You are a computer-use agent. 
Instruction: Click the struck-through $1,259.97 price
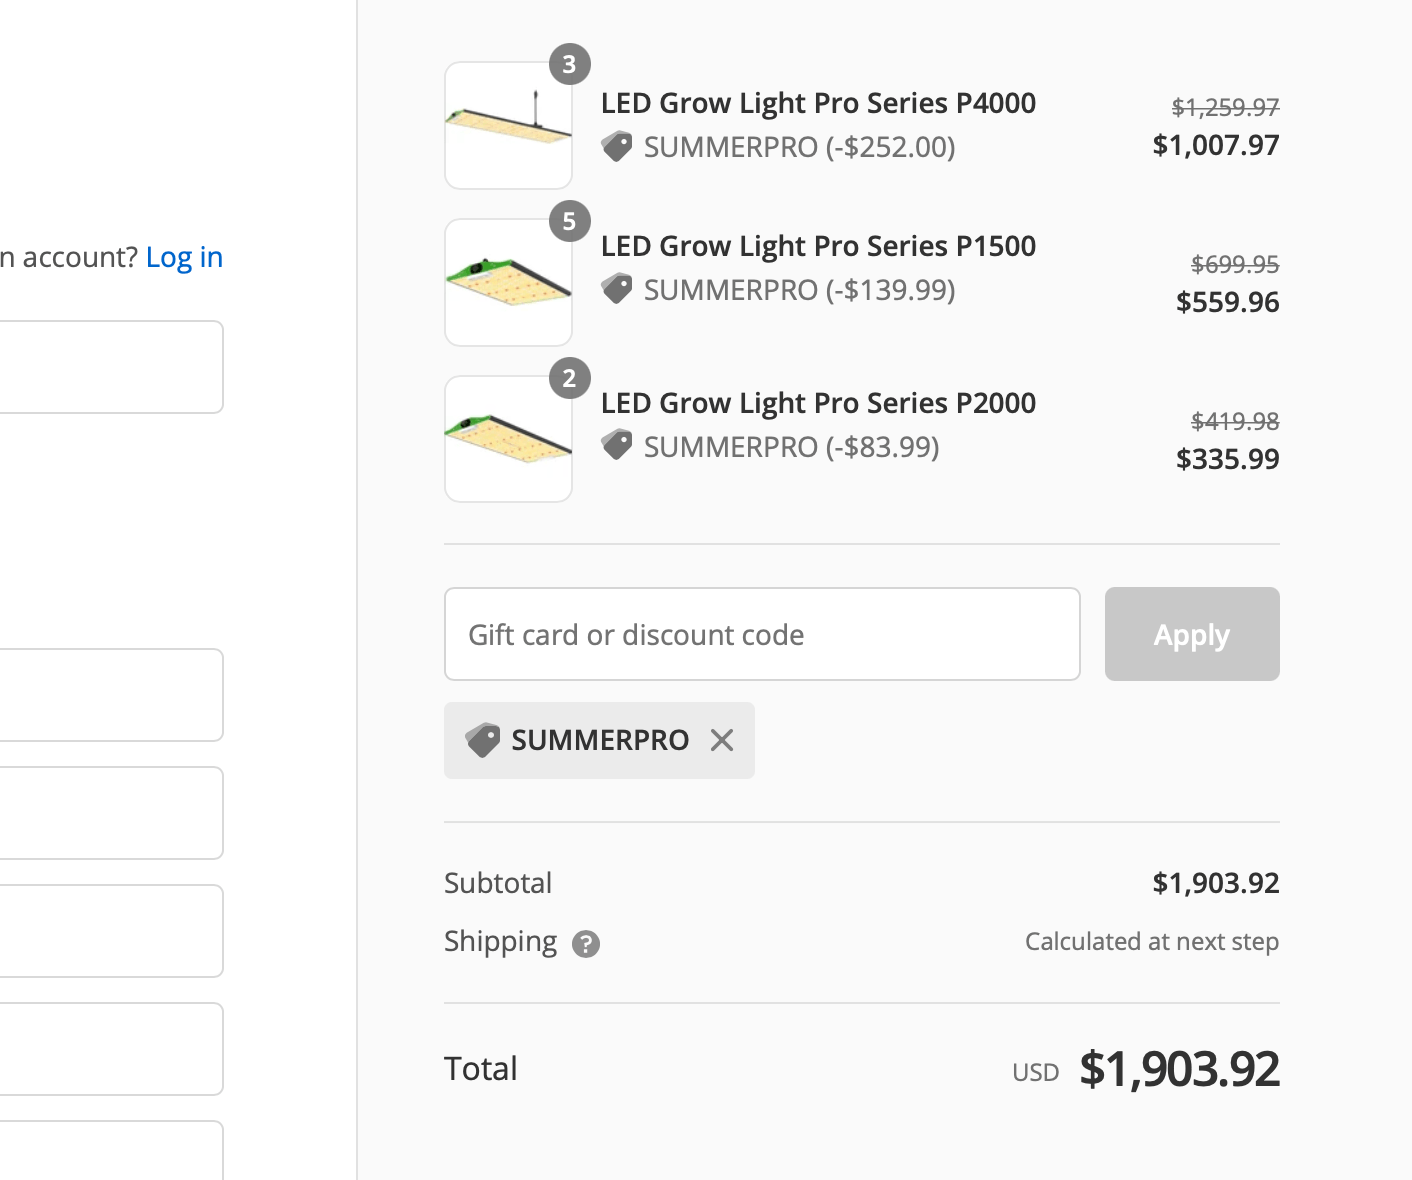[x=1226, y=107]
